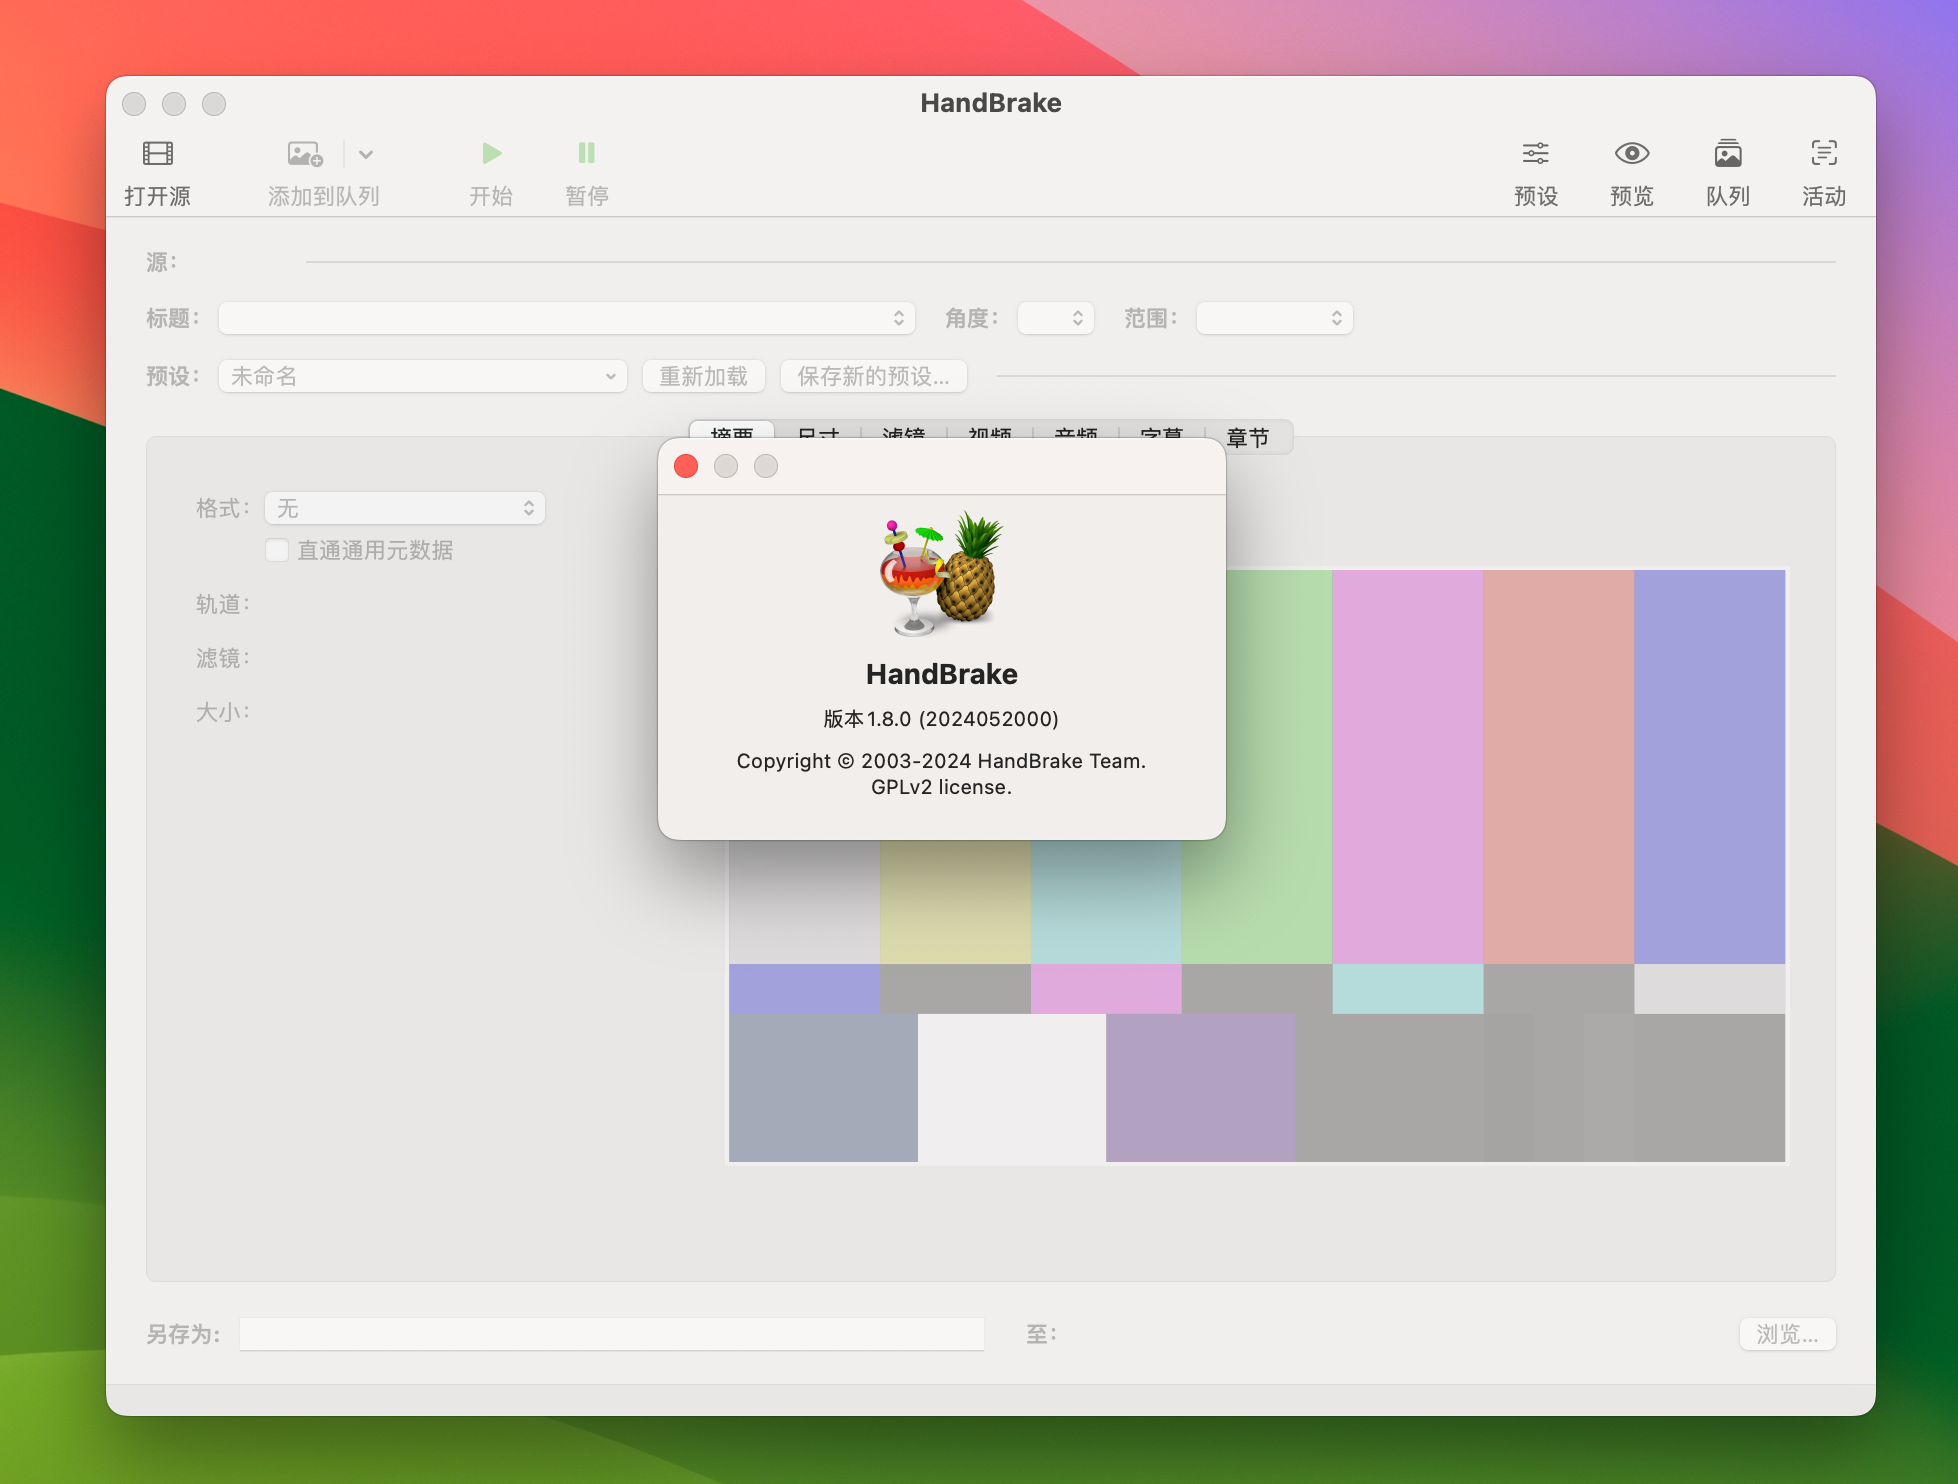Click the color-bars preview thumbnail
Viewport: 1958px width, 1484px height.
[1257, 866]
